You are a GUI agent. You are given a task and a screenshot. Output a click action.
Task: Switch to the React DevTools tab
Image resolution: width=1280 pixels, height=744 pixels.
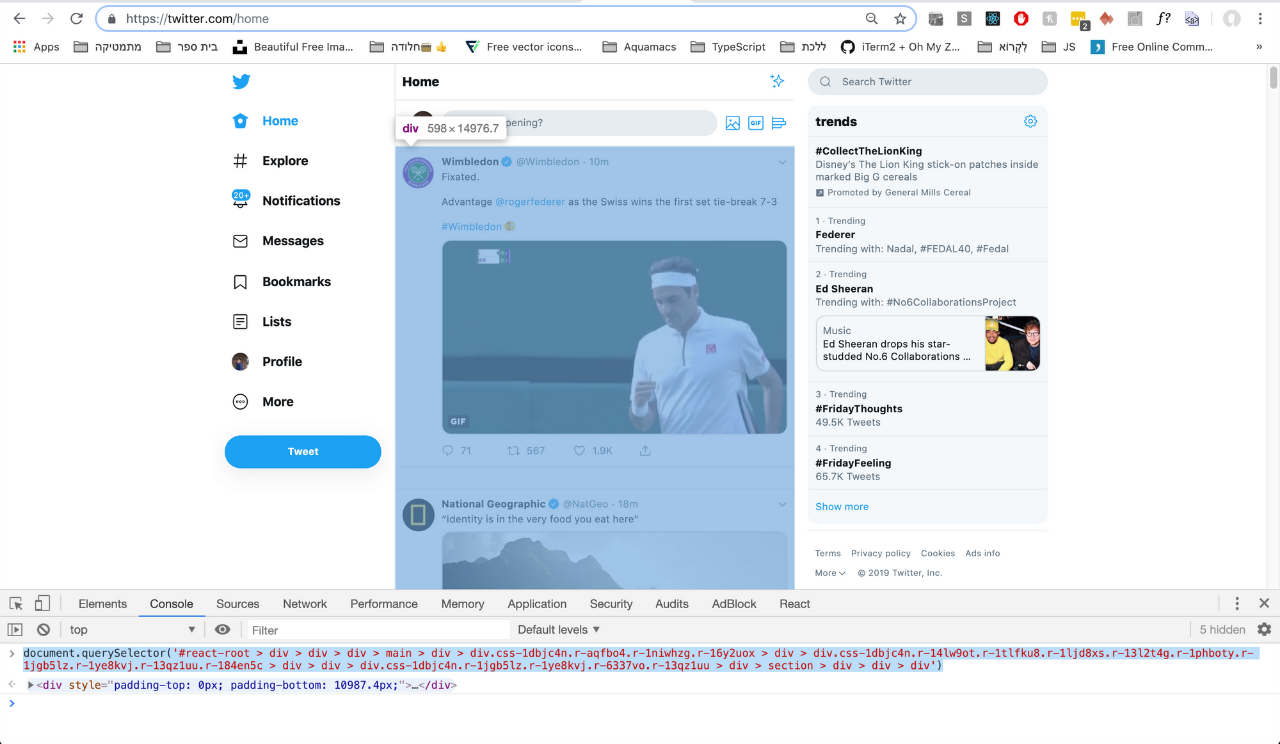(x=795, y=604)
